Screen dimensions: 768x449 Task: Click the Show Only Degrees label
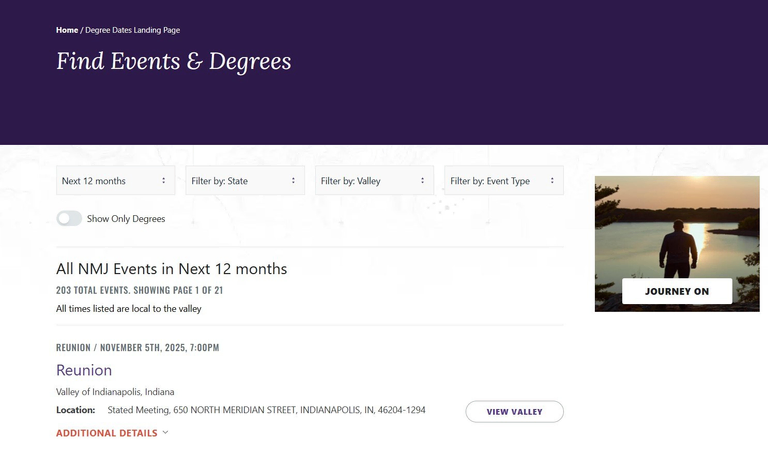pyautogui.click(x=126, y=219)
